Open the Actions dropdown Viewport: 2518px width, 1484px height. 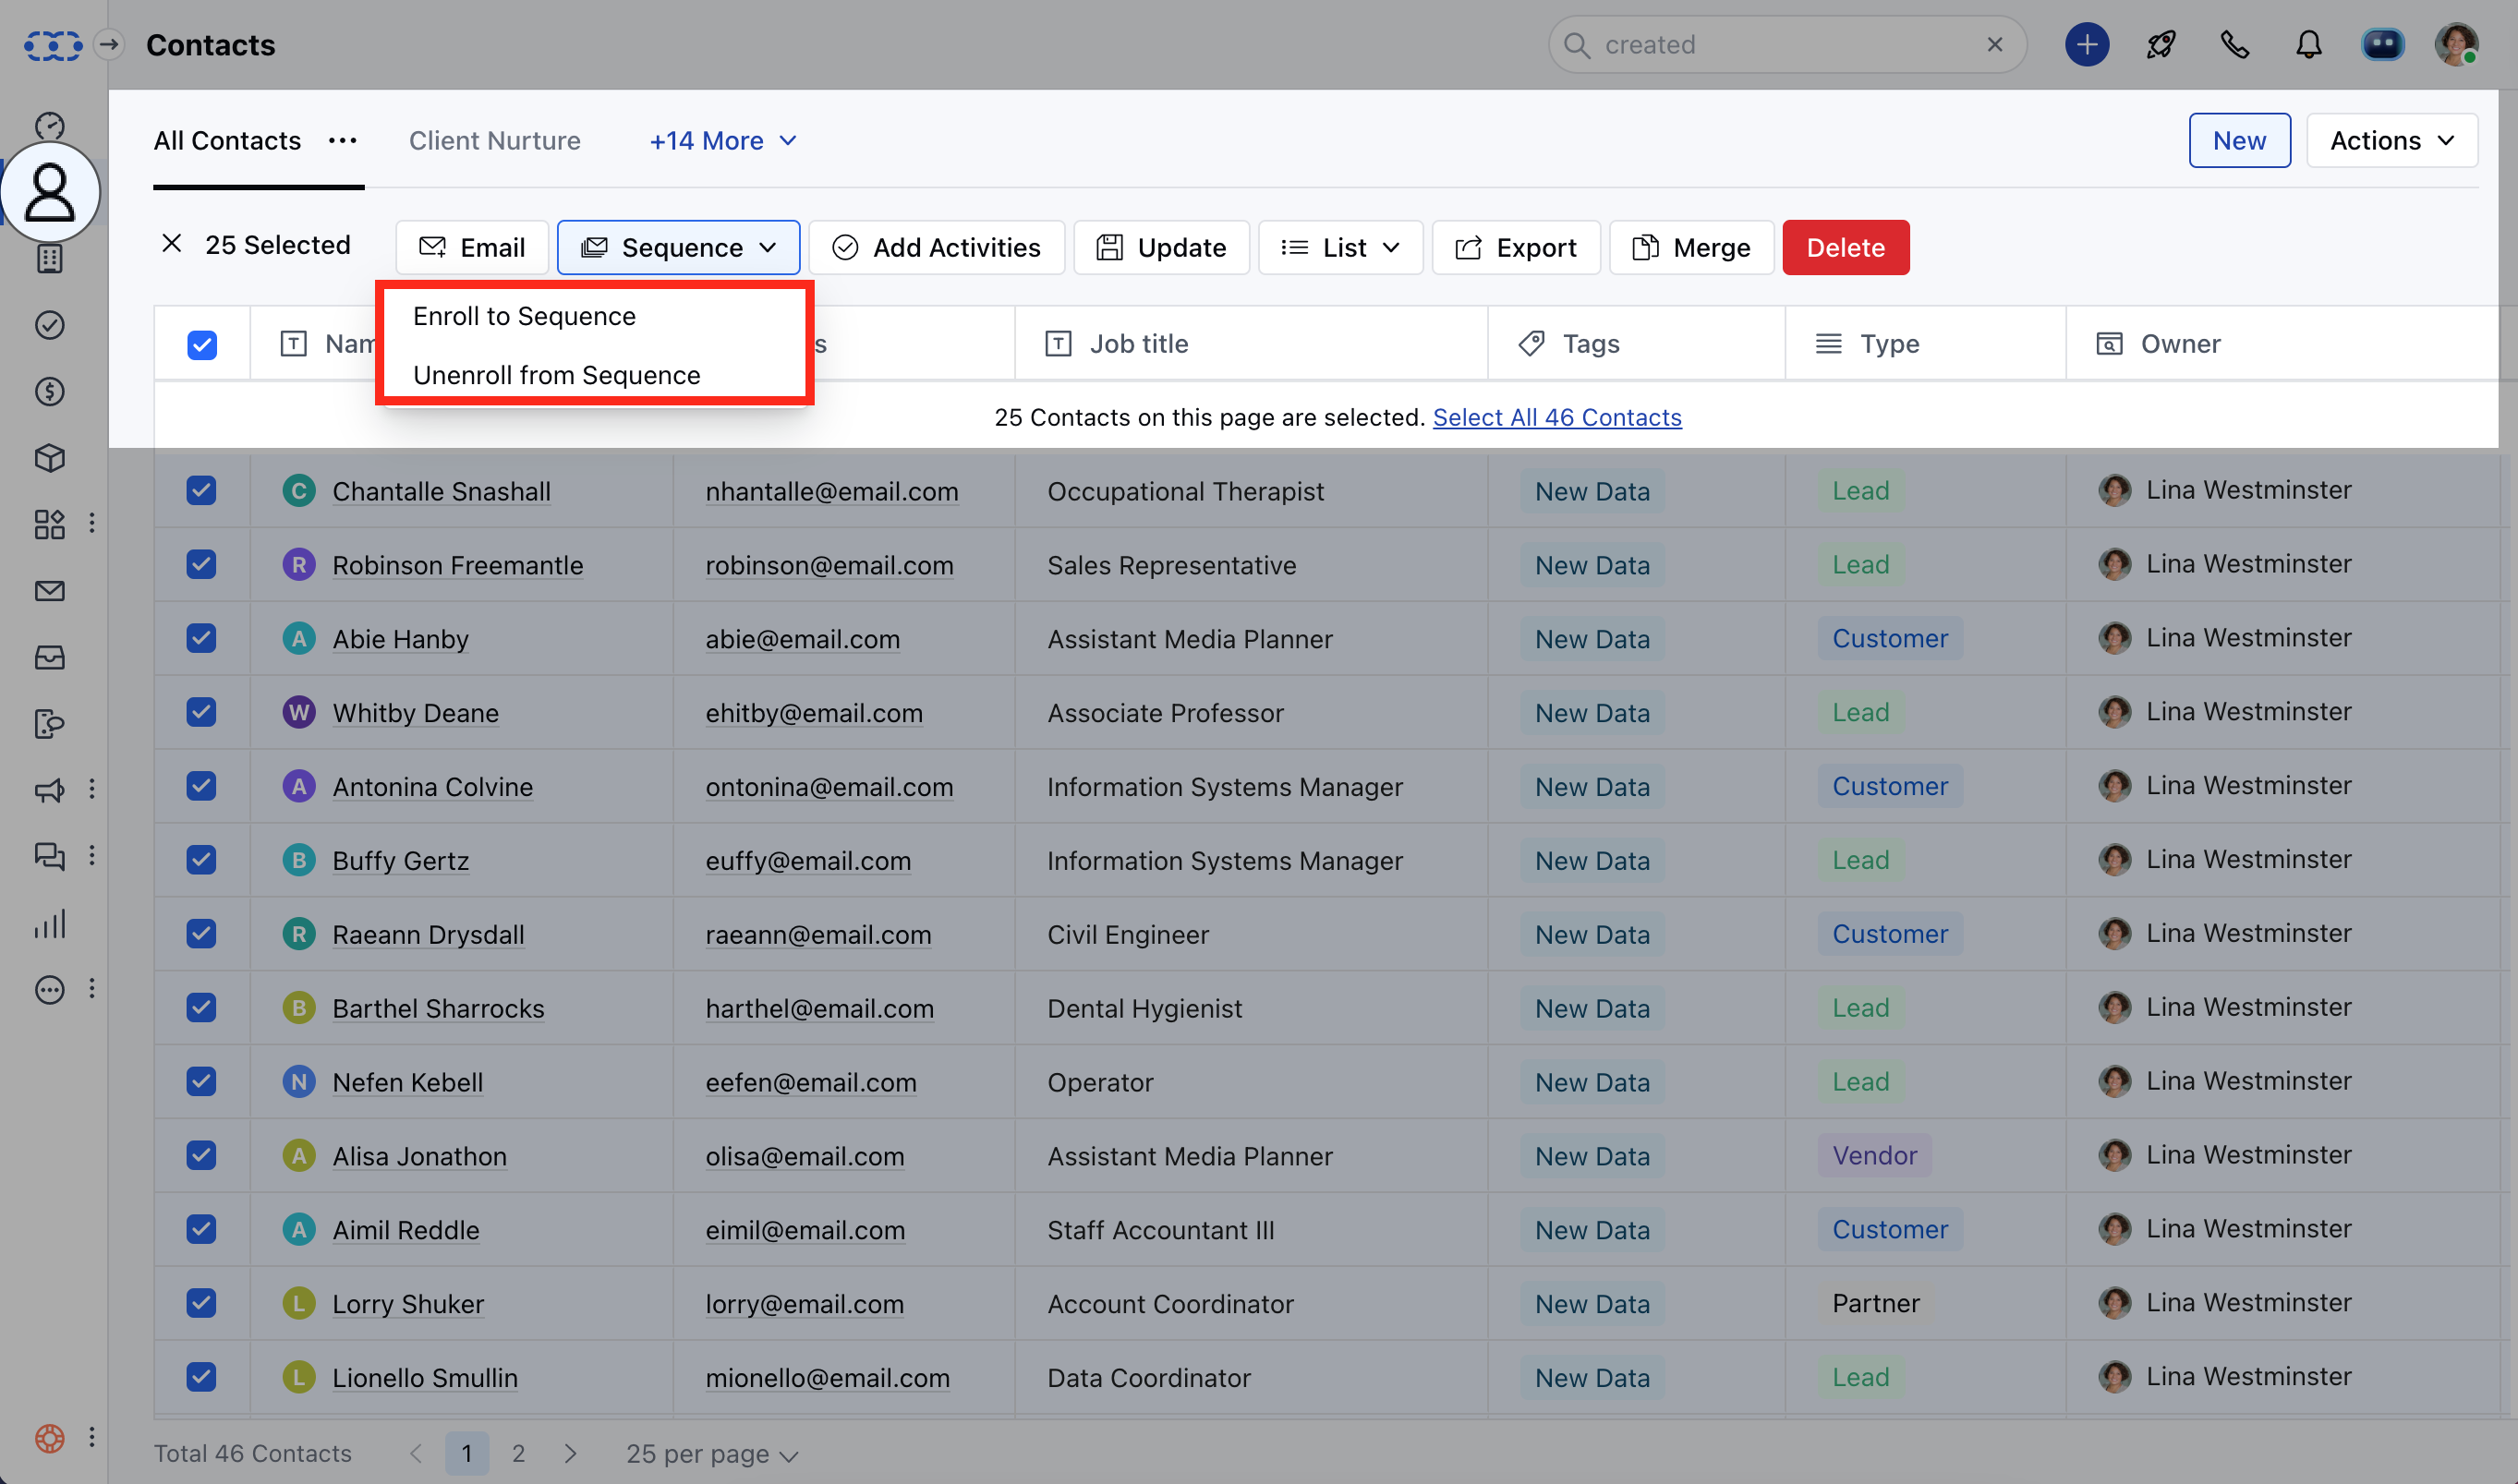click(2392, 141)
